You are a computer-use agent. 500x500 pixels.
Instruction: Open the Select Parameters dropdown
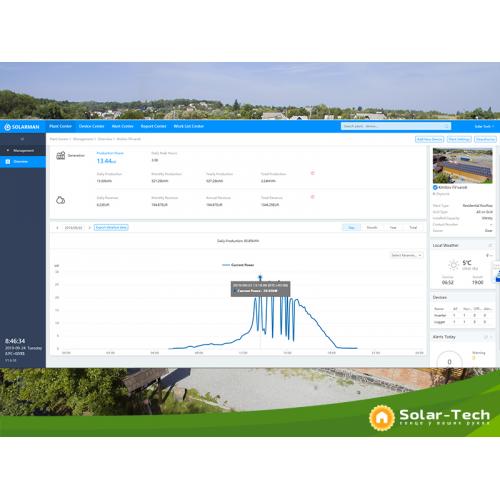(x=406, y=255)
